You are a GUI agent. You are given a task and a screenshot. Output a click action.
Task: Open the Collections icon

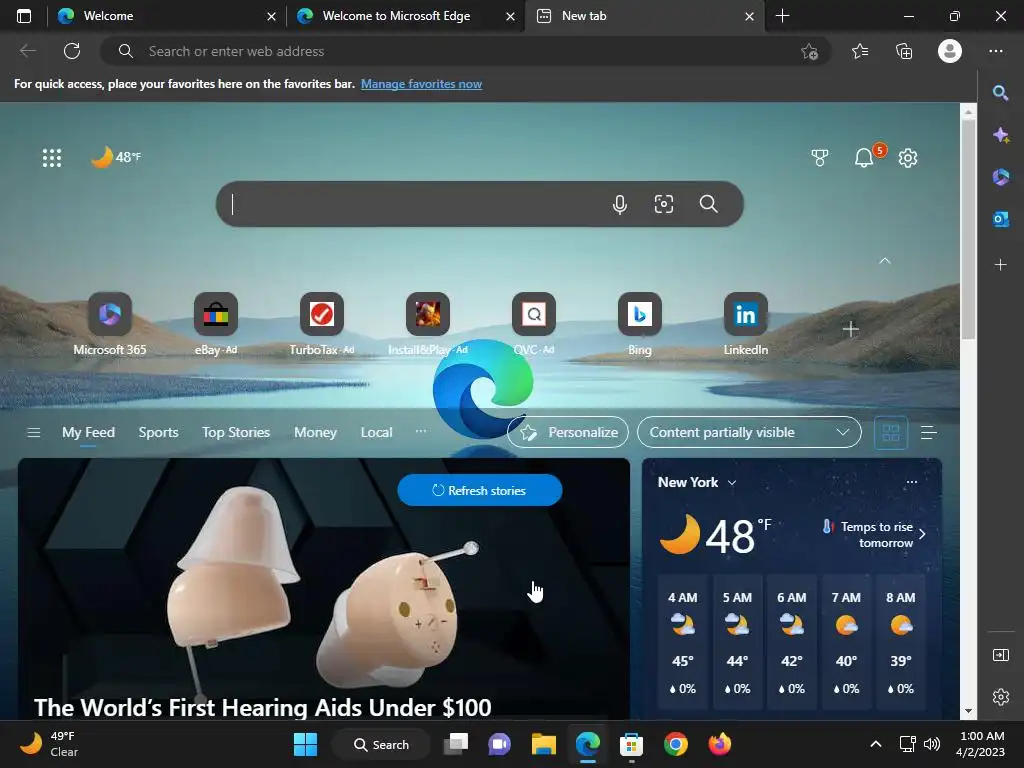[x=904, y=51]
